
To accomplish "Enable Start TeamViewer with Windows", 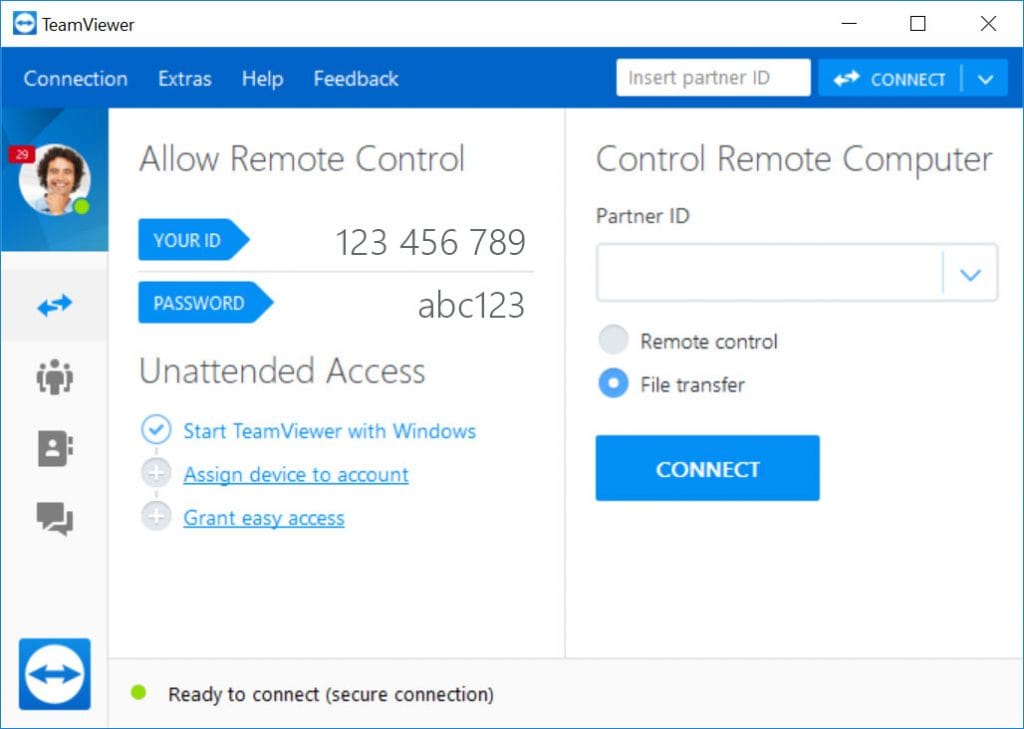I will (157, 429).
